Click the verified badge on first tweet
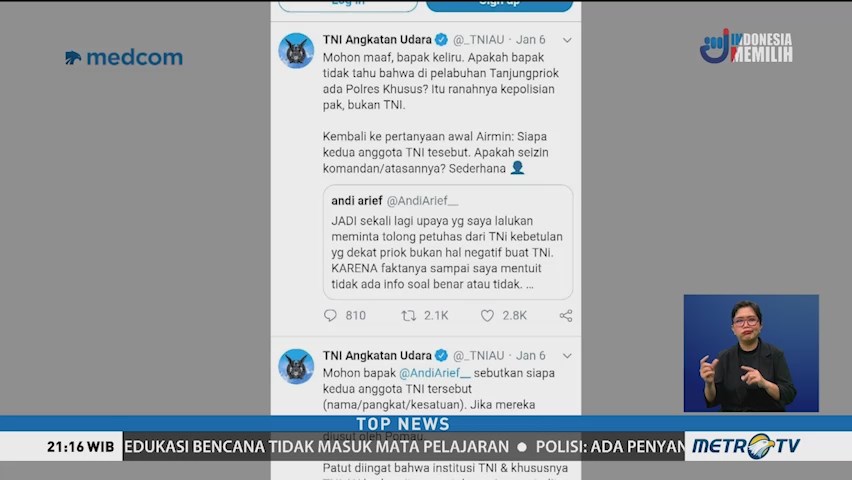The width and height of the screenshot is (852, 480). click(441, 40)
